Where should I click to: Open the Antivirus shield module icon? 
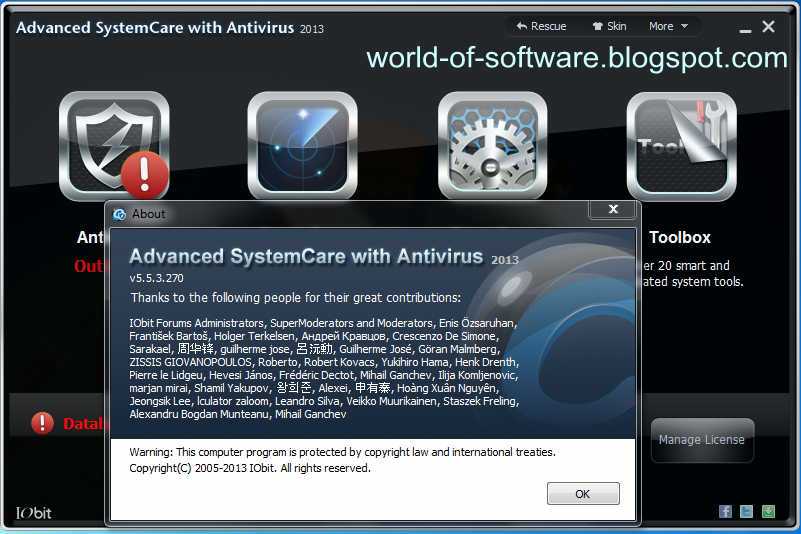(x=114, y=146)
